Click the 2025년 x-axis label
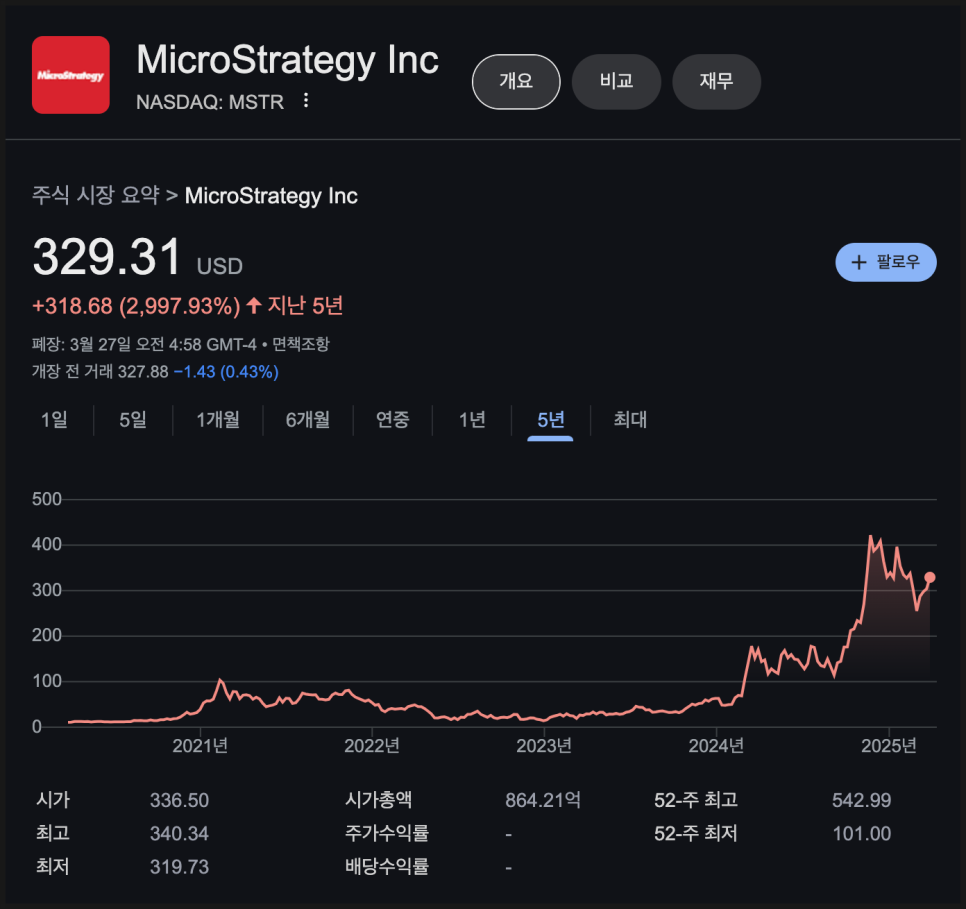Image resolution: width=966 pixels, height=909 pixels. 888,746
